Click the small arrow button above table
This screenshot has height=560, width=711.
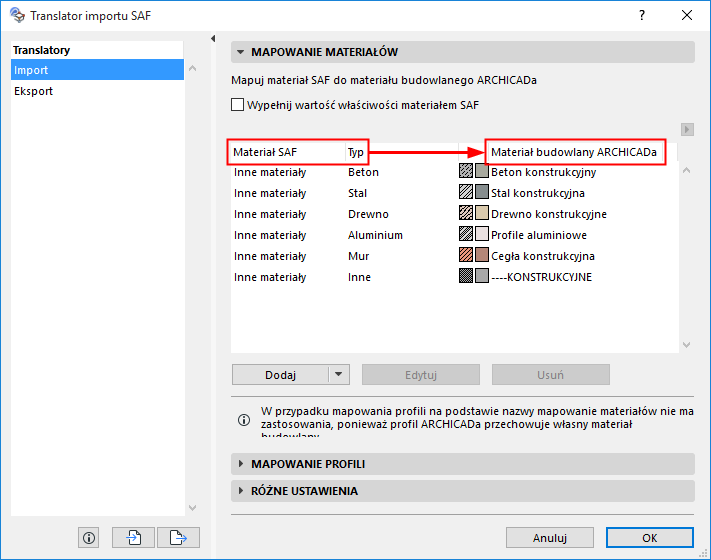[x=687, y=130]
